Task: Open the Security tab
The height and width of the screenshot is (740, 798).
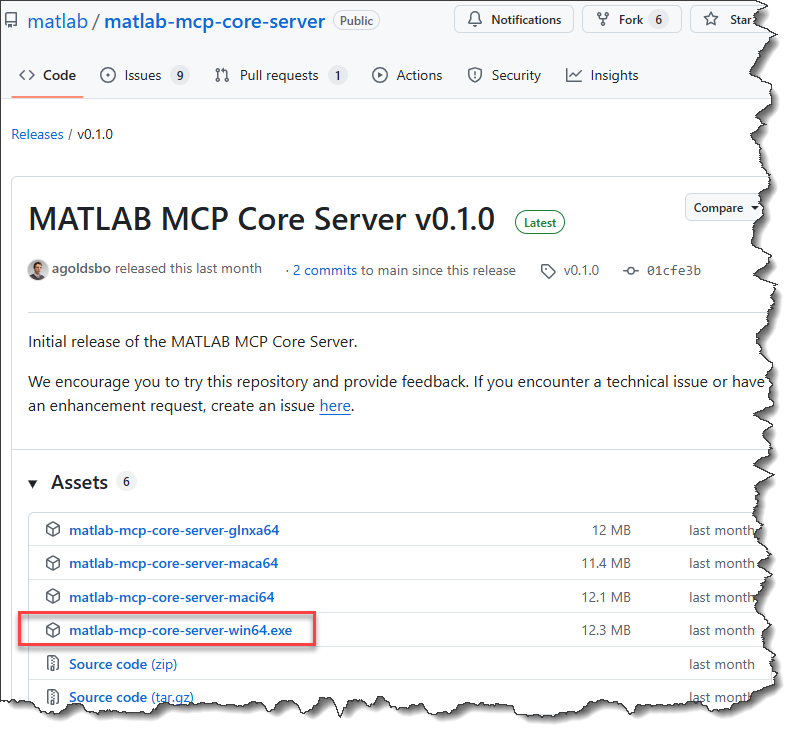Action: (506, 75)
